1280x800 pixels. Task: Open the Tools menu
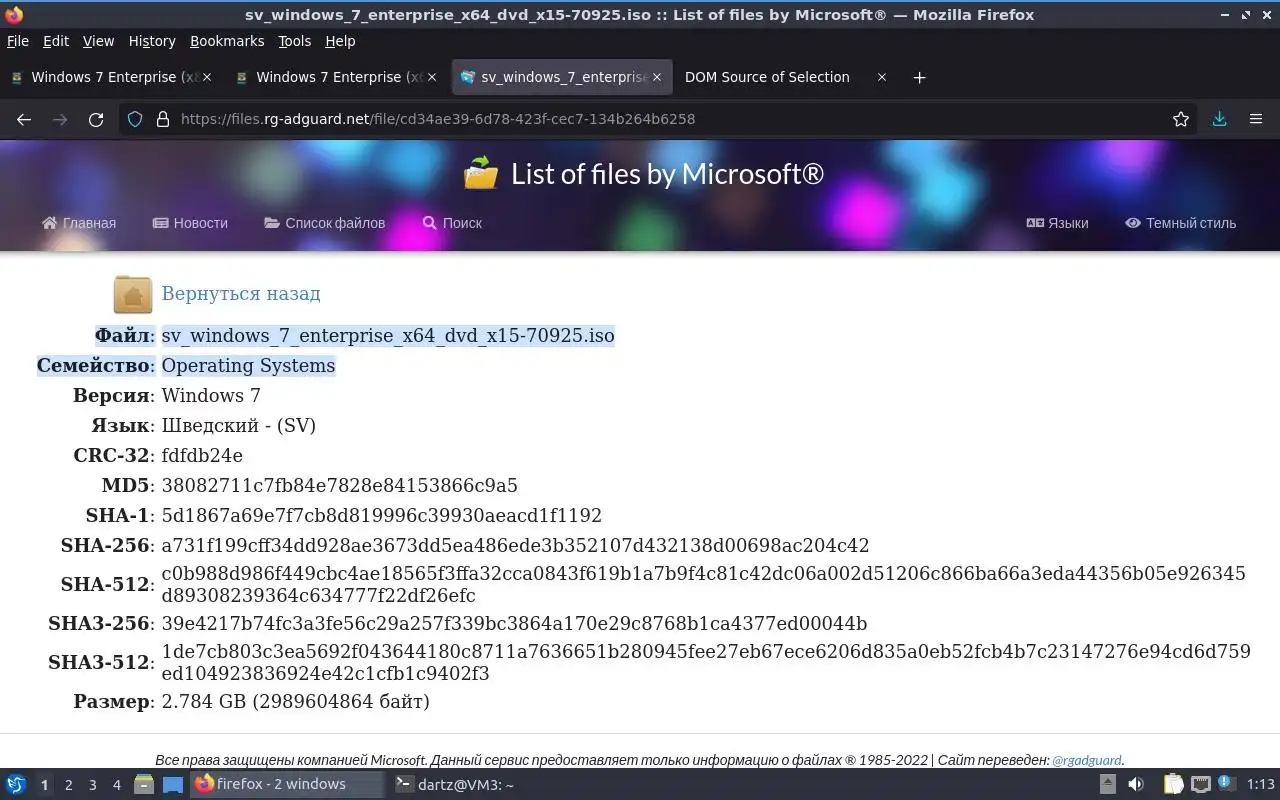click(294, 41)
